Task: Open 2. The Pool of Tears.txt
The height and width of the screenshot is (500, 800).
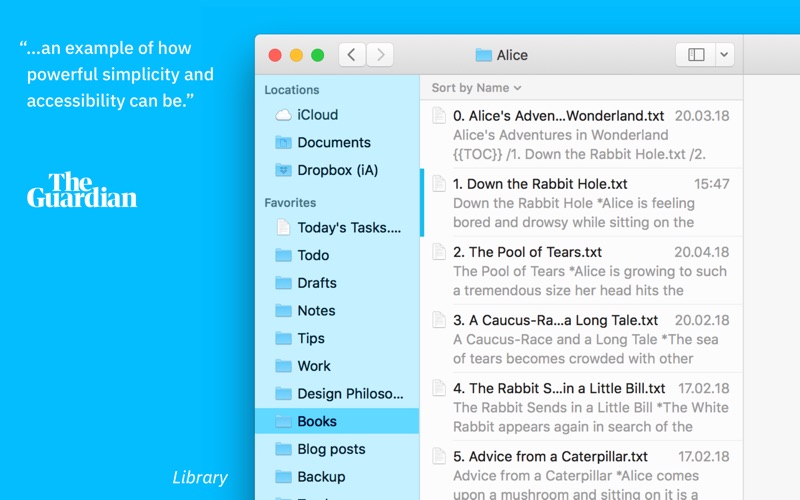Action: click(527, 252)
